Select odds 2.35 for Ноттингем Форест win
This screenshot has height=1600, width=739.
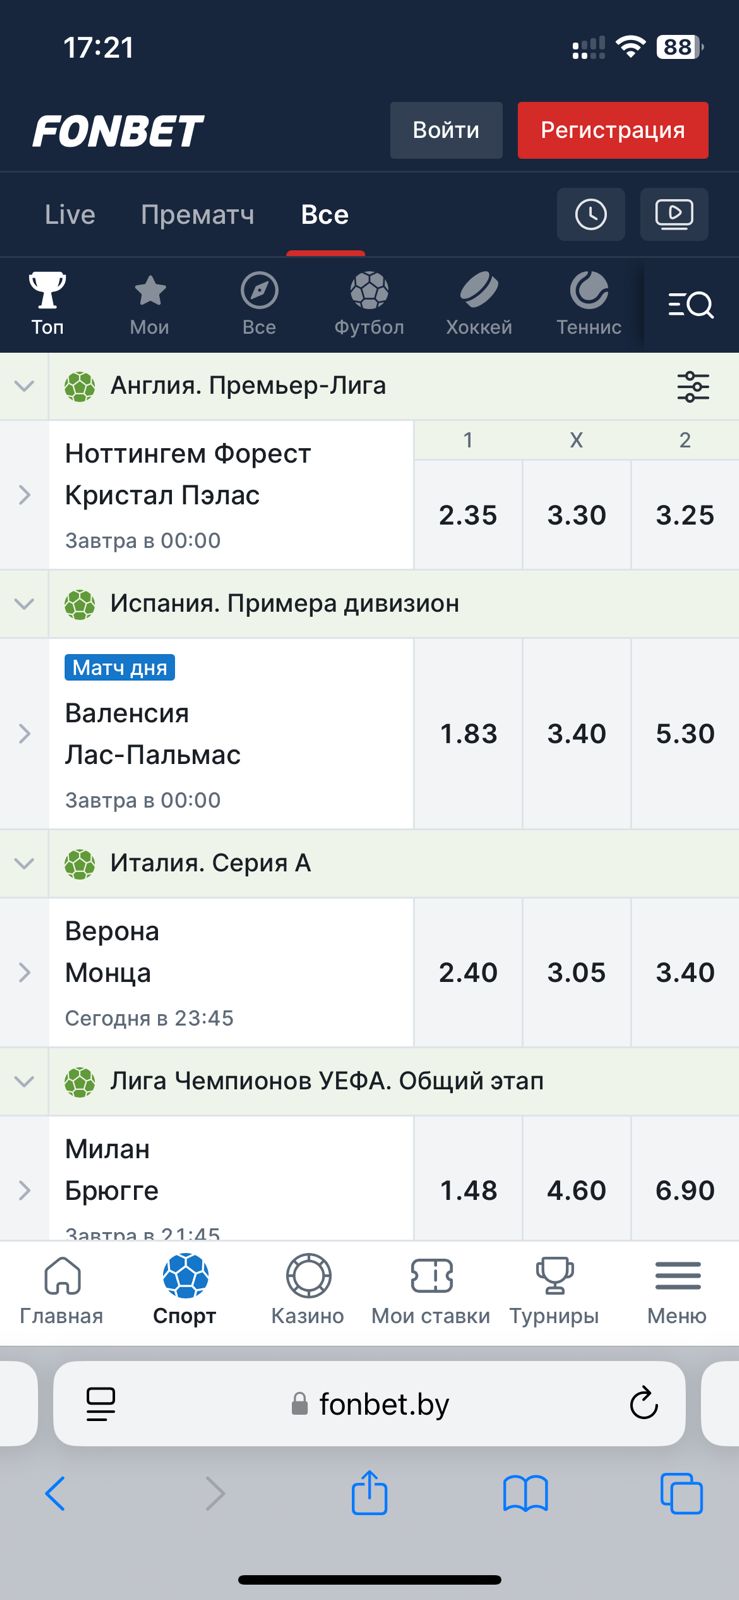tap(468, 515)
